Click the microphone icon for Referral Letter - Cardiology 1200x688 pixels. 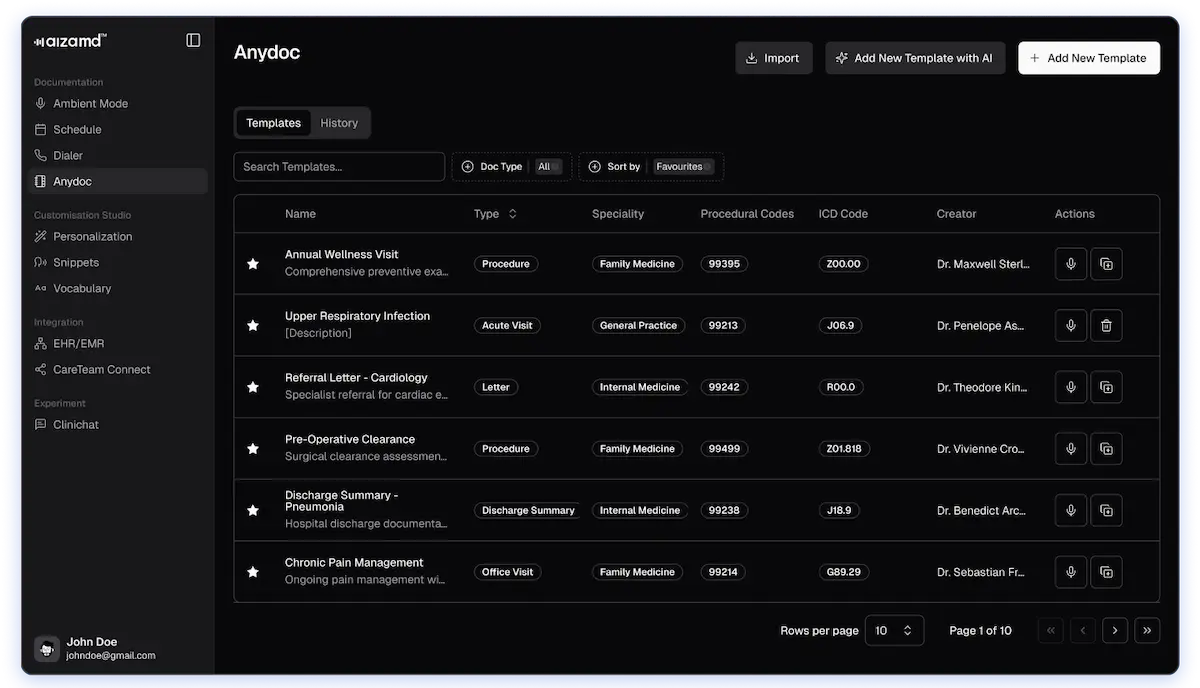coord(1071,387)
